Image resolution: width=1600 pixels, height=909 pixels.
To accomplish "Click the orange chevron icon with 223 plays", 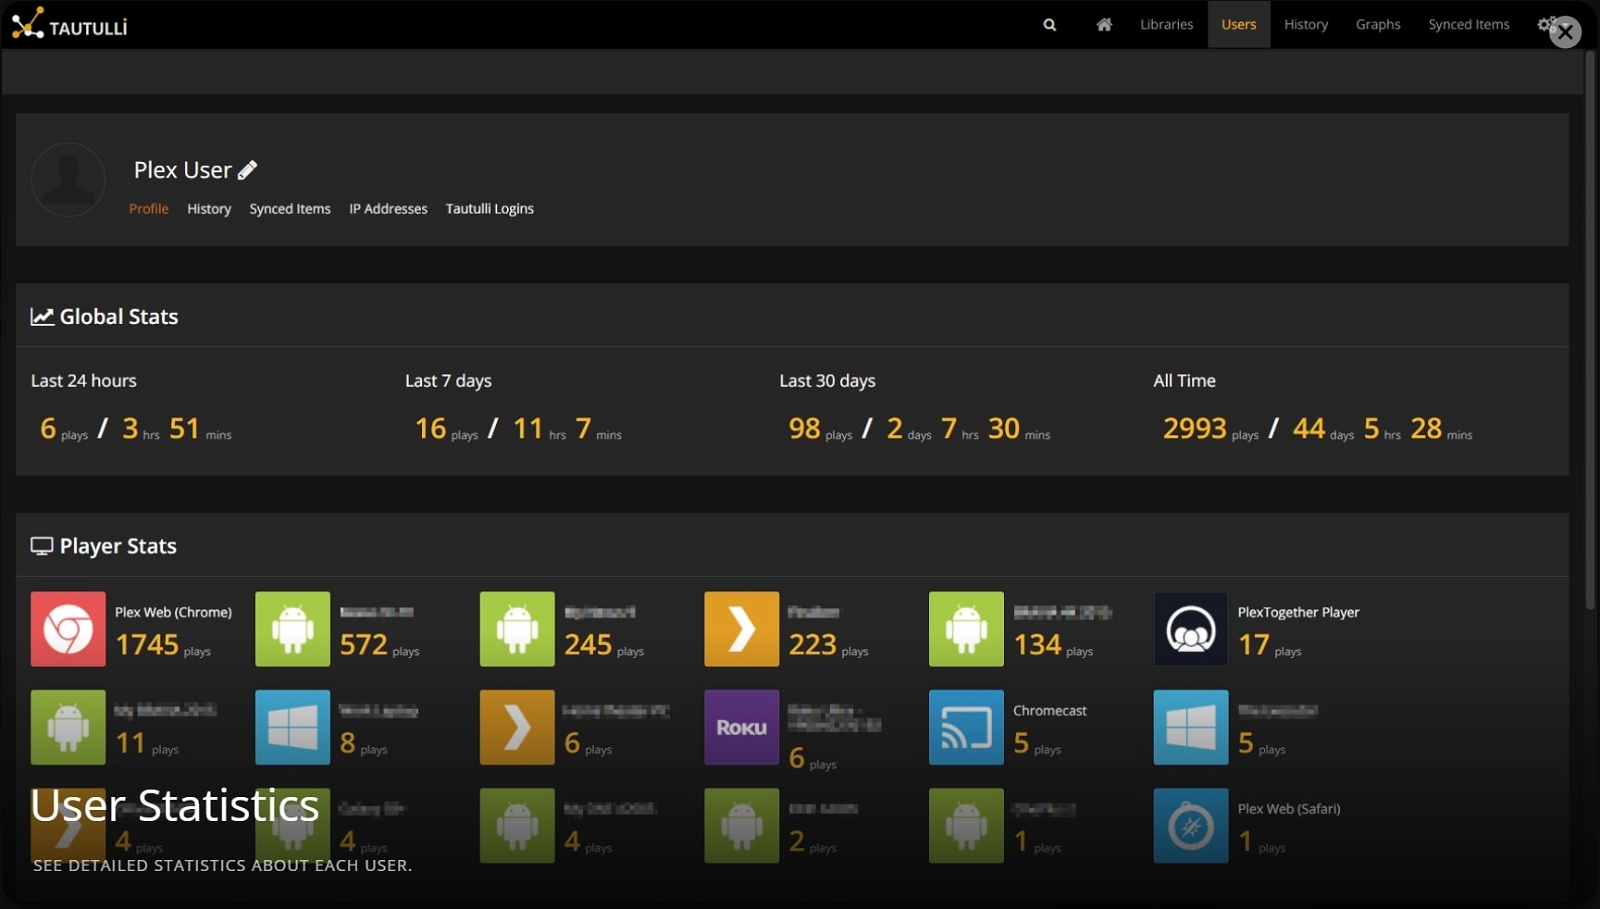I will tap(742, 629).
